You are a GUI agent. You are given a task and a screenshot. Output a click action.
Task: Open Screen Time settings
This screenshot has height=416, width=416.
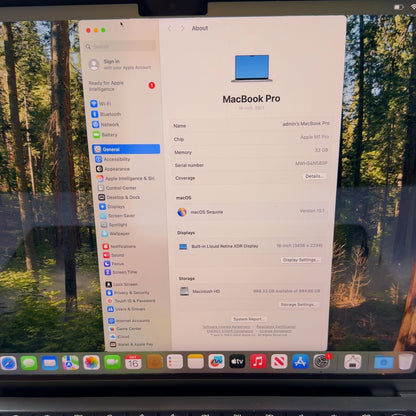click(121, 272)
